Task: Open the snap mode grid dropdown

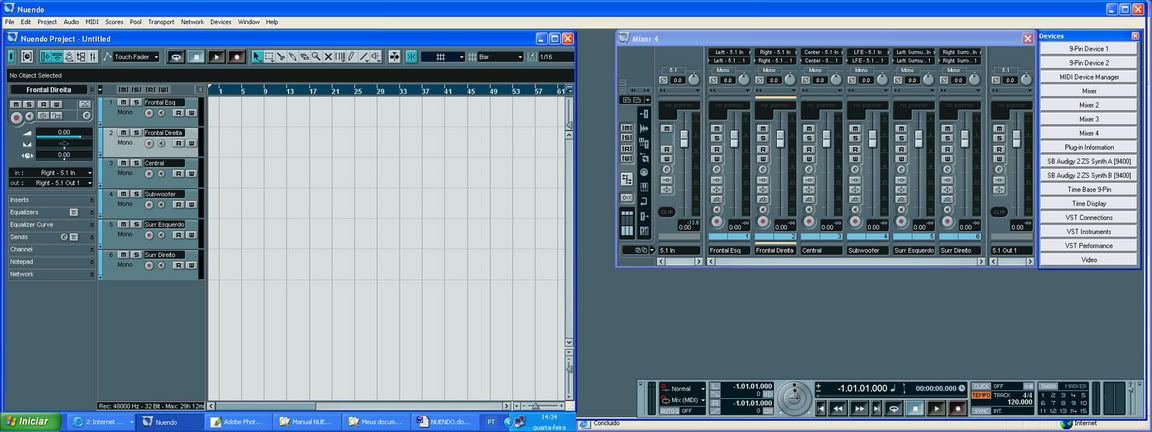Action: click(443, 57)
